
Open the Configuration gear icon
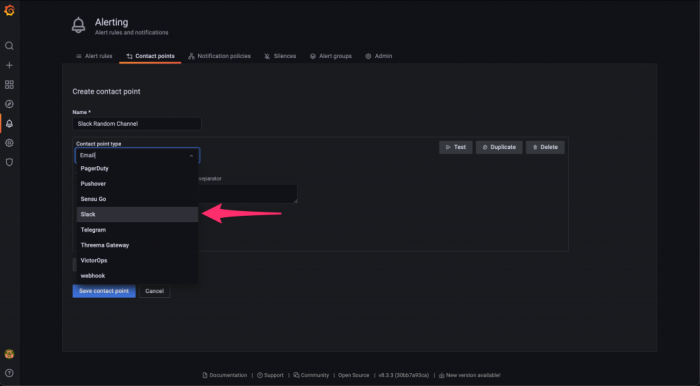click(x=9, y=143)
